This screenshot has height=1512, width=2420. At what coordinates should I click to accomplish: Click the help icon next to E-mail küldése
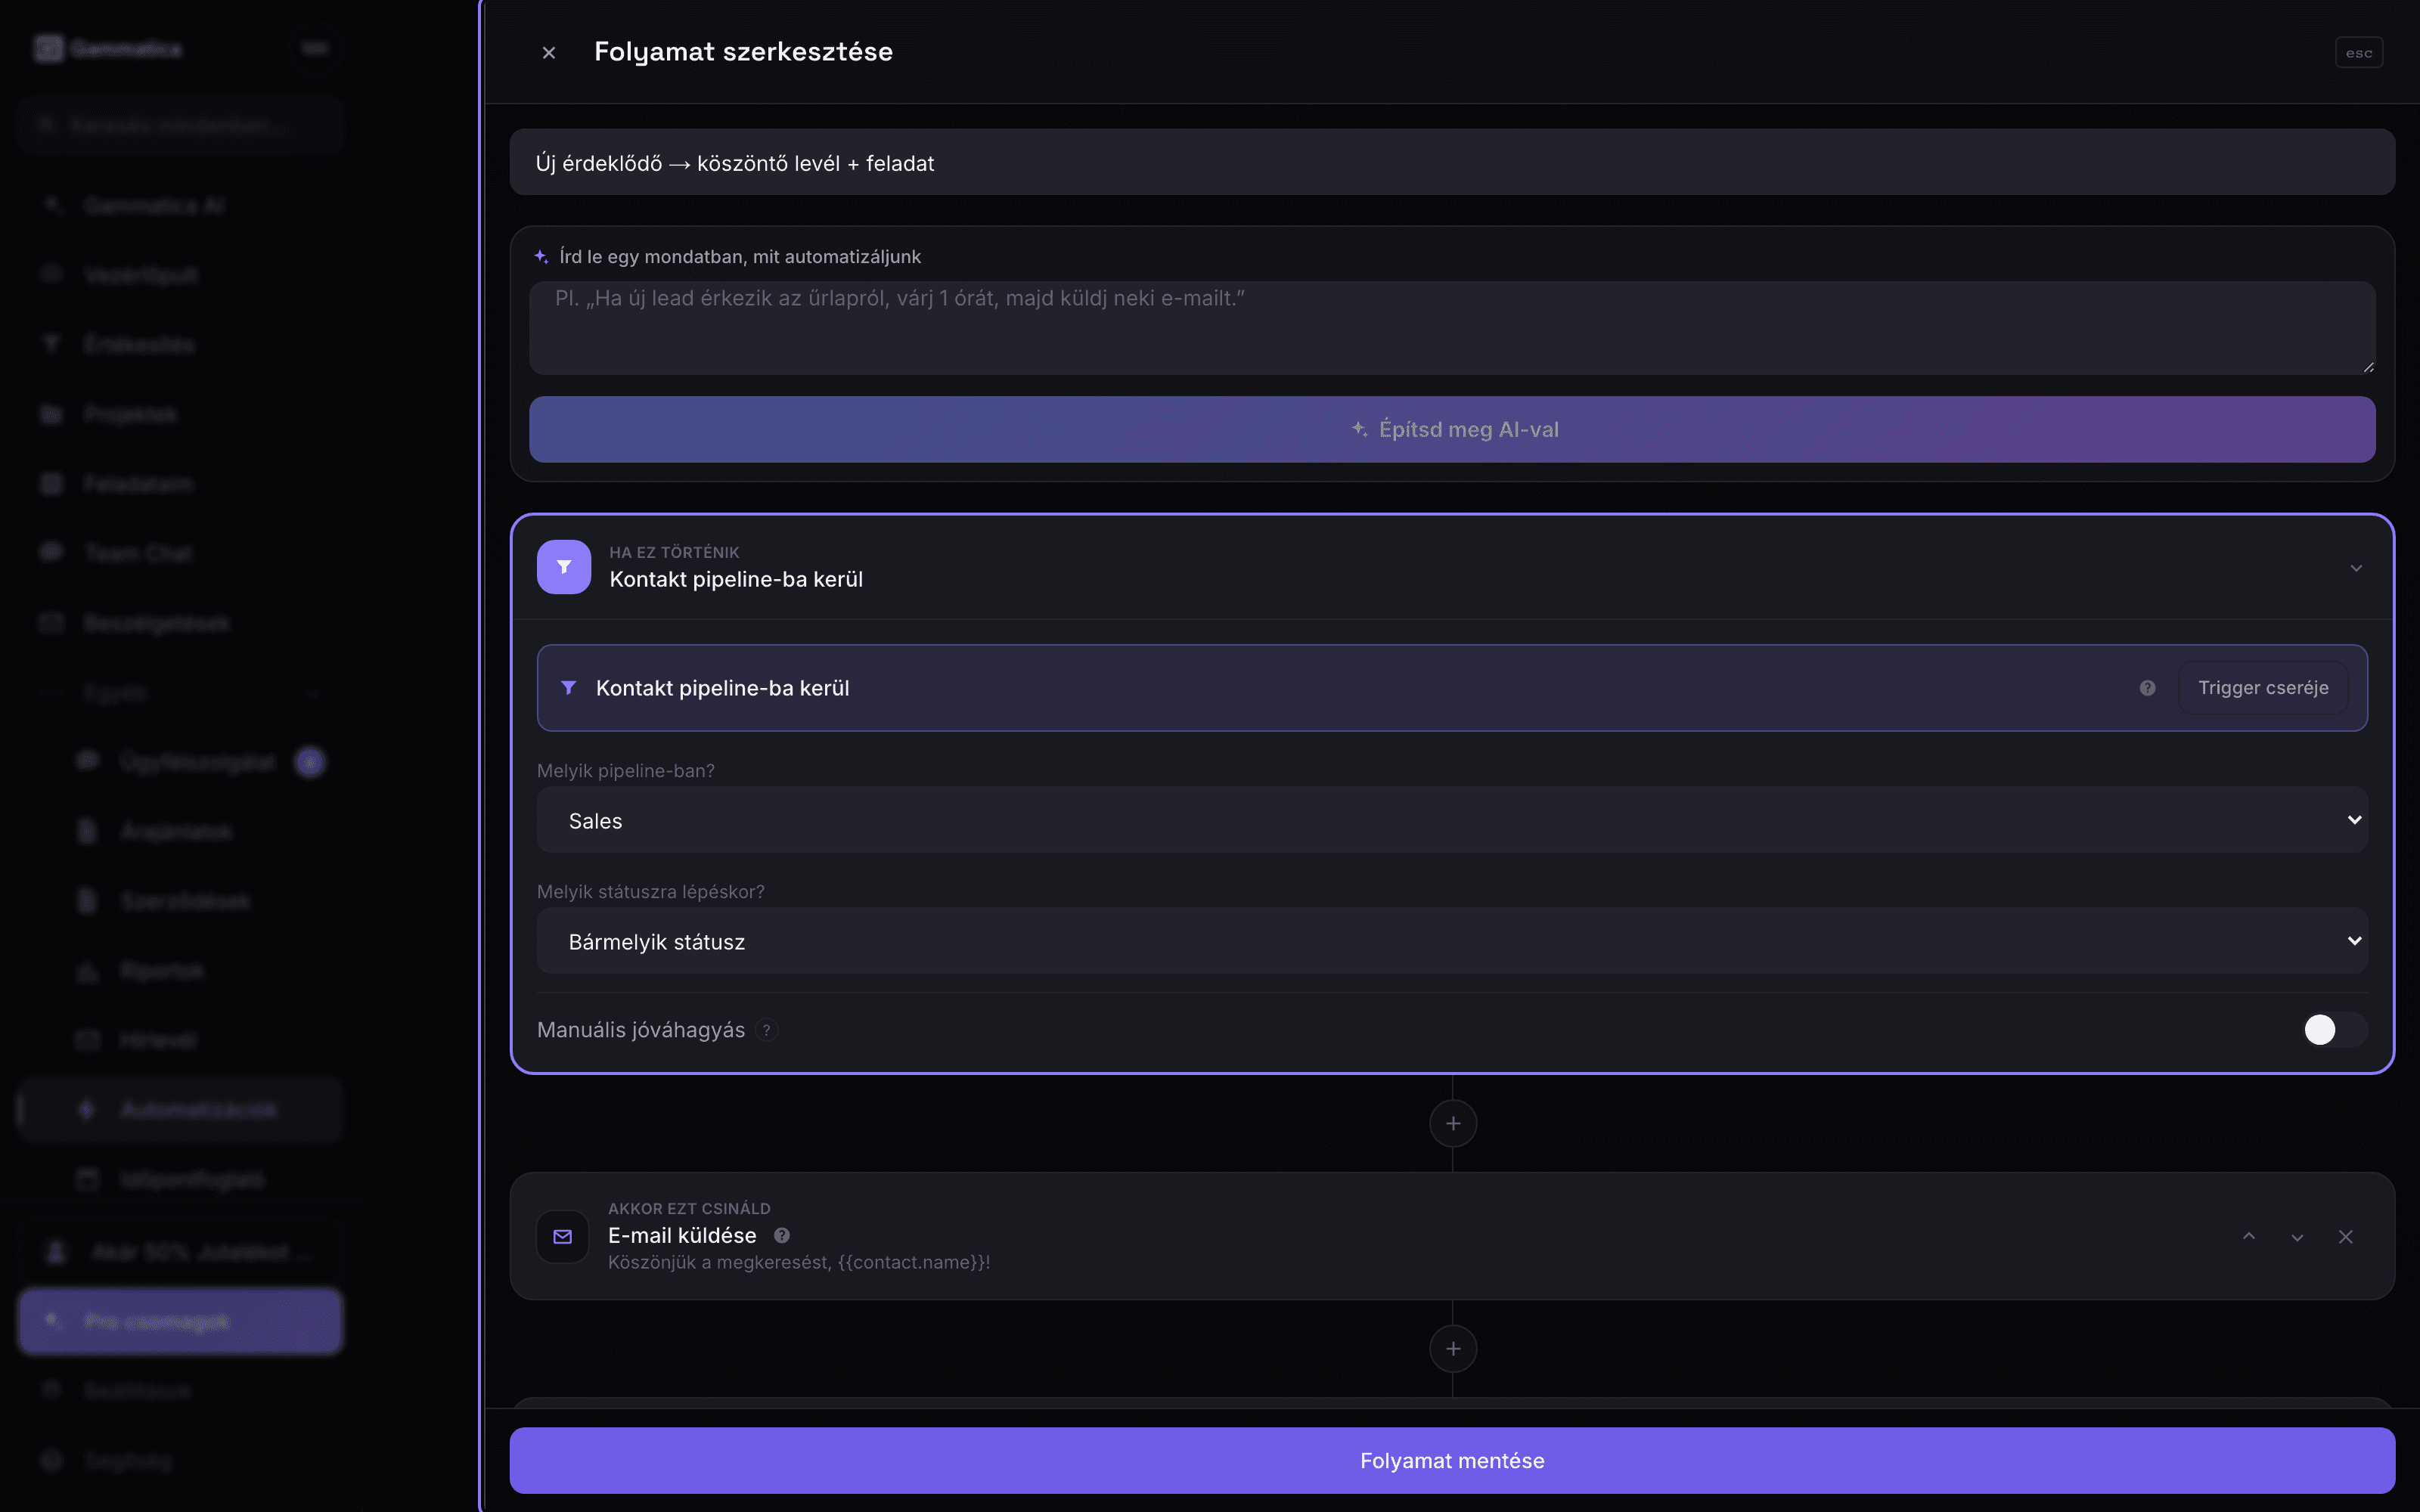(x=782, y=1235)
